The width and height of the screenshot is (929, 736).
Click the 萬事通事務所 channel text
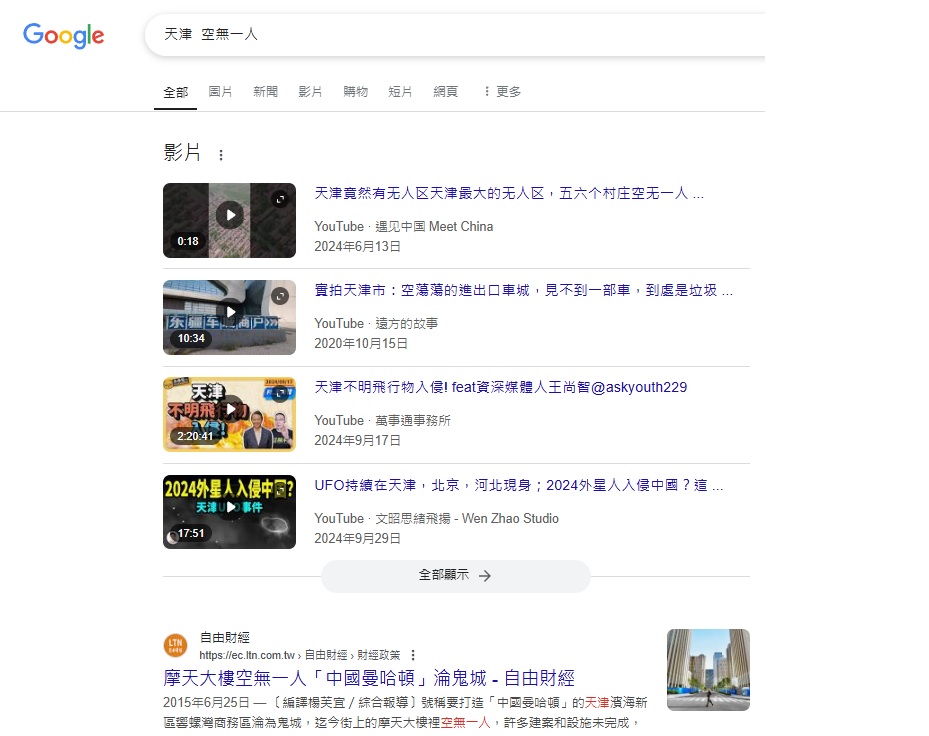pos(413,421)
